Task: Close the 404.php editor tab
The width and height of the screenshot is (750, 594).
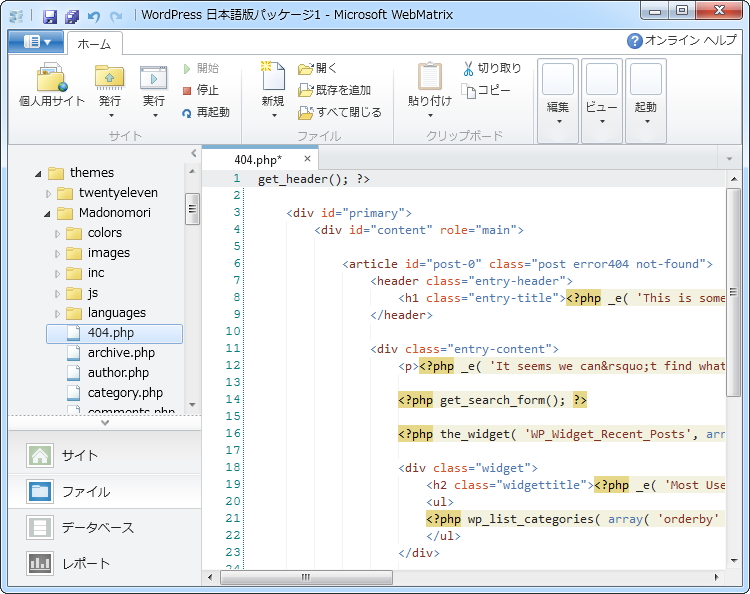Action: tap(308, 159)
